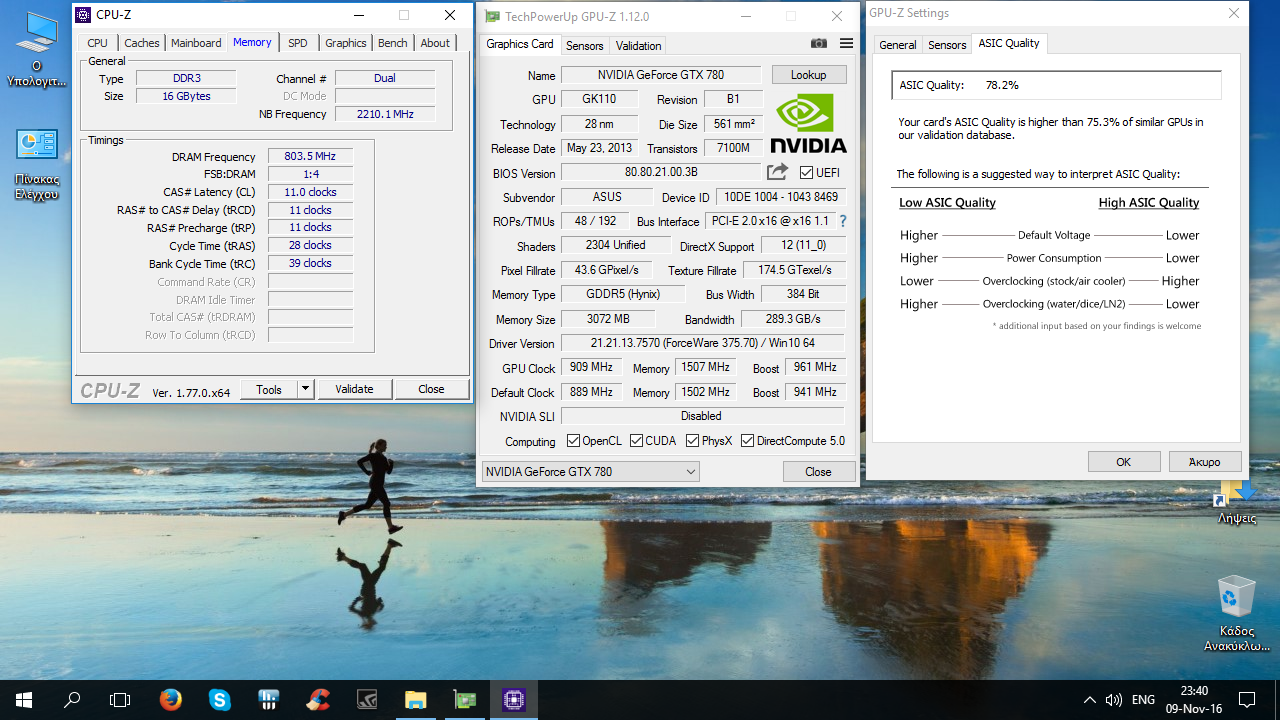Click the Memory Size 3072 MB field

[x=608, y=319]
